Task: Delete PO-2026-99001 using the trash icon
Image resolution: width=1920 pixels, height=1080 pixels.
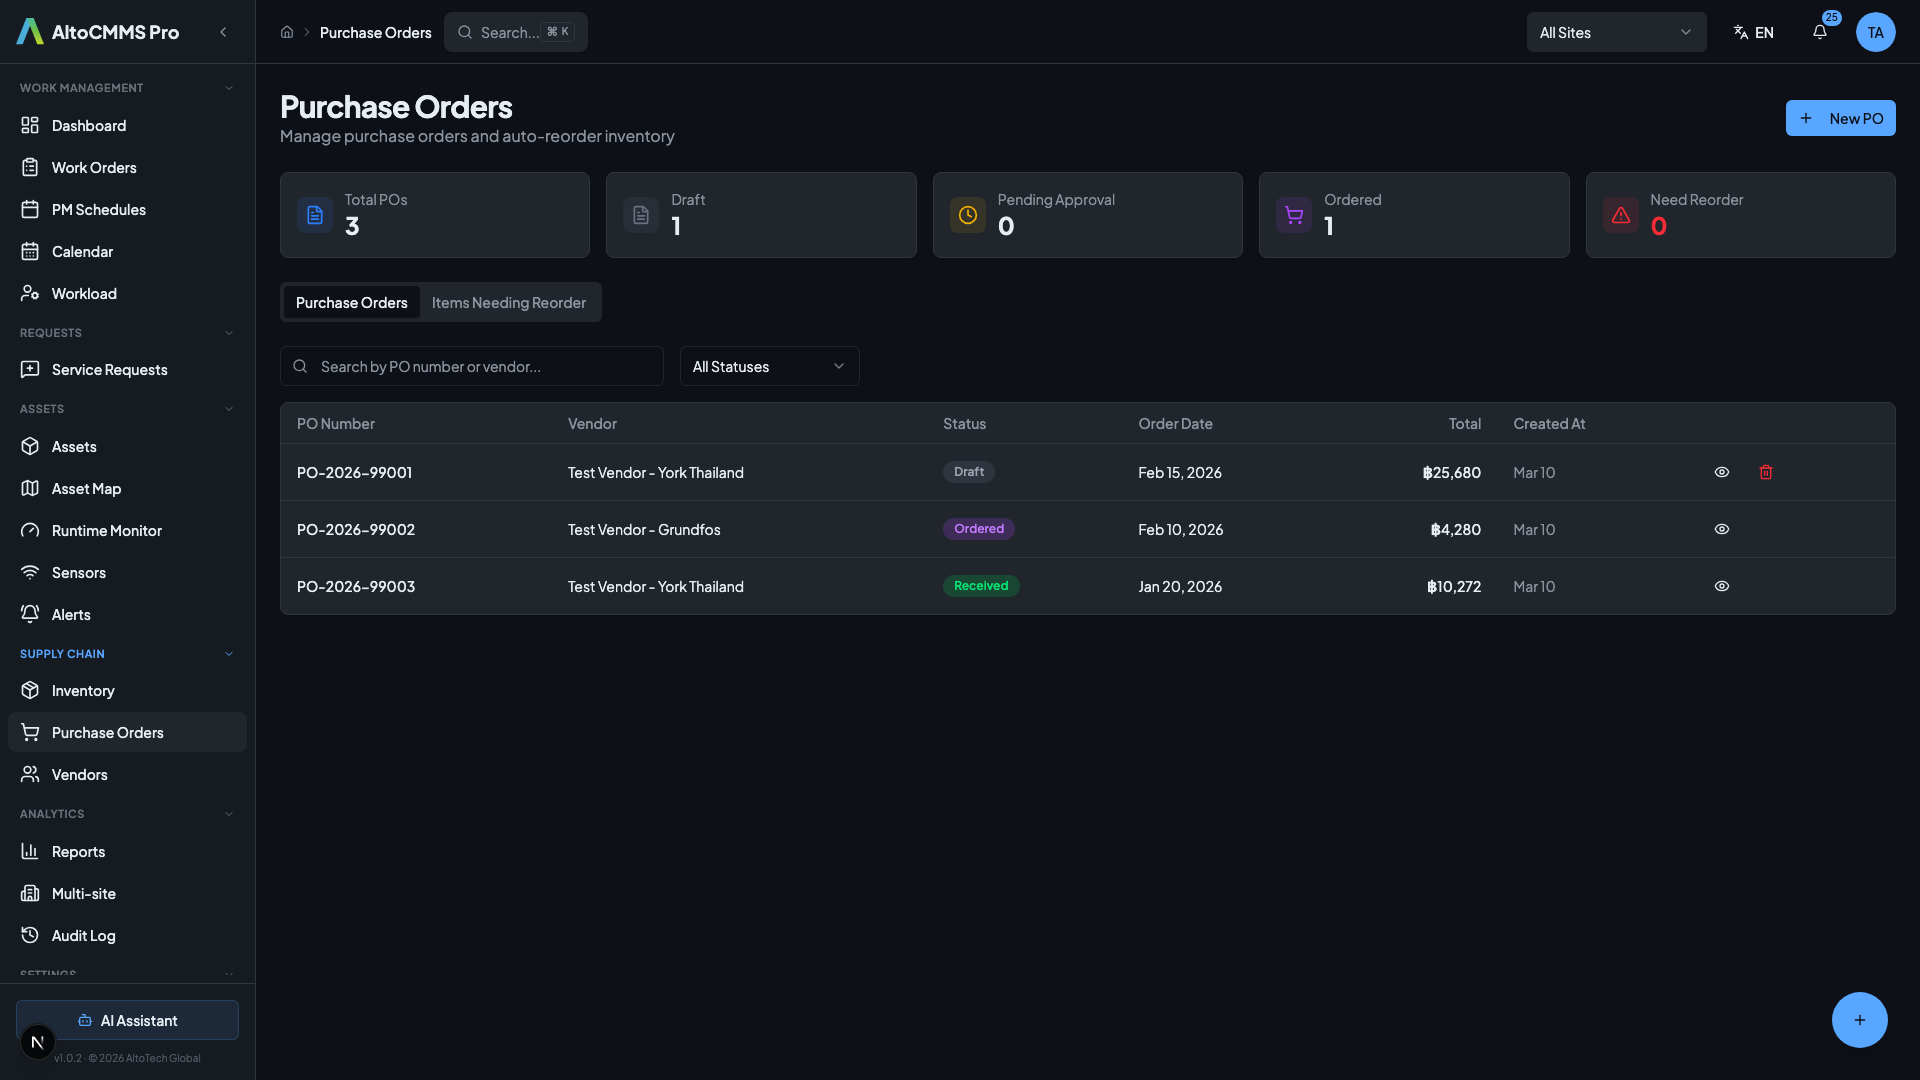Action: point(1765,472)
